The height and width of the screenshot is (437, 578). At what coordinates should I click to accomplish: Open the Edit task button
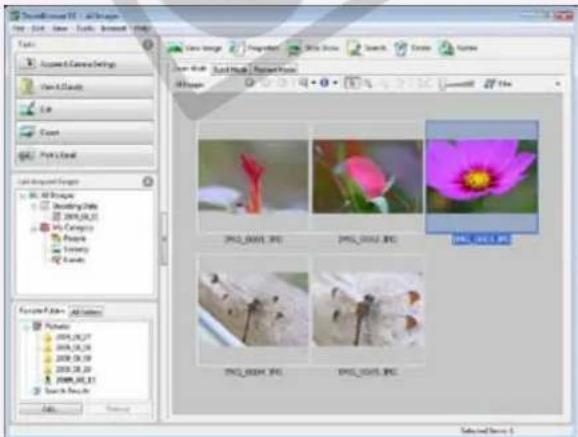pyautogui.click(x=85, y=110)
